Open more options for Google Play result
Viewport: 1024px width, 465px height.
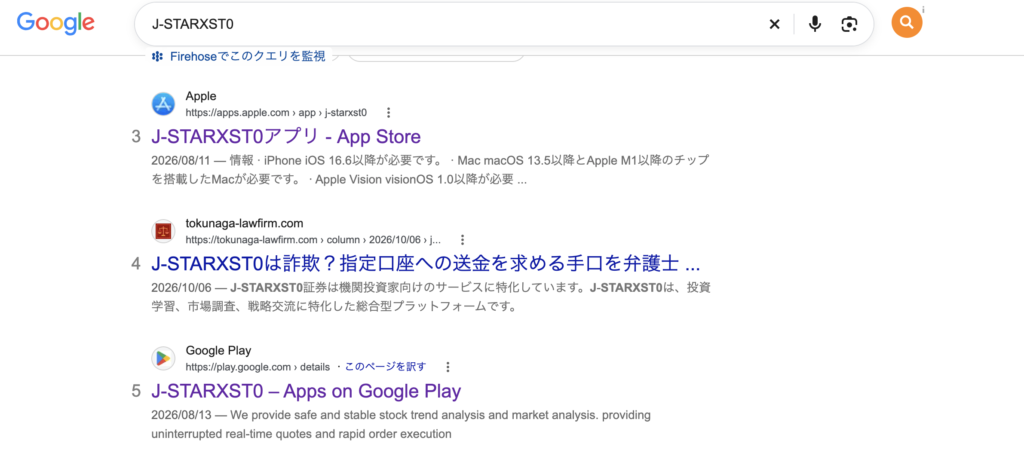(x=448, y=366)
